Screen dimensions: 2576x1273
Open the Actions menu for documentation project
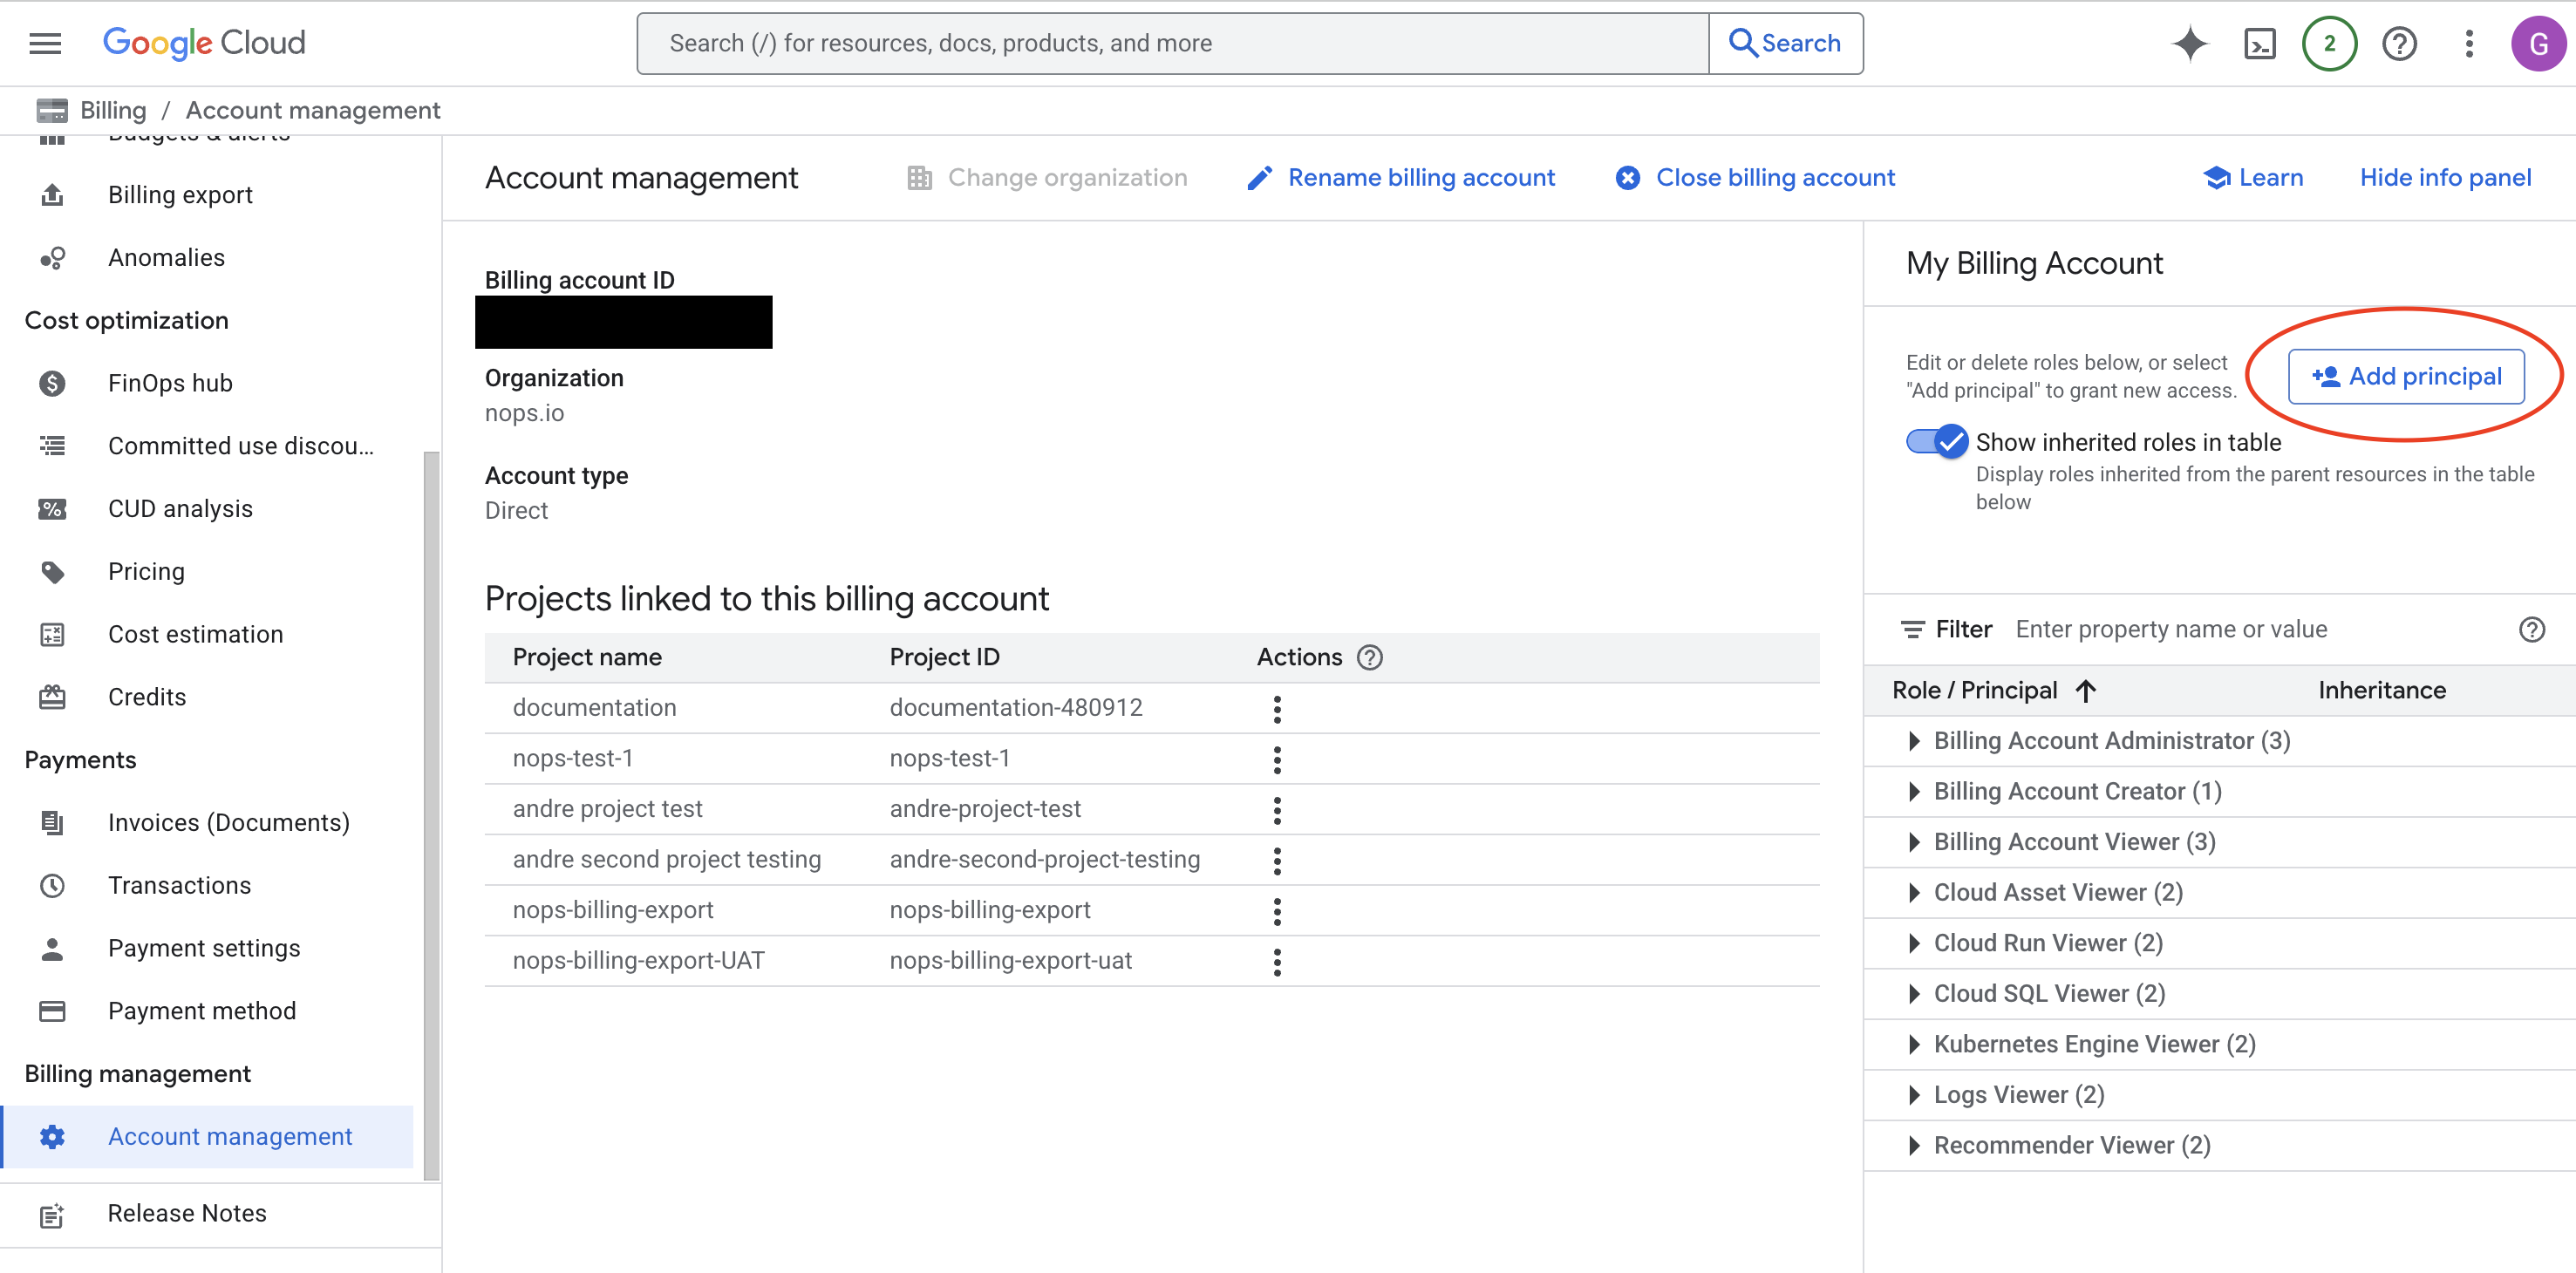1277,708
